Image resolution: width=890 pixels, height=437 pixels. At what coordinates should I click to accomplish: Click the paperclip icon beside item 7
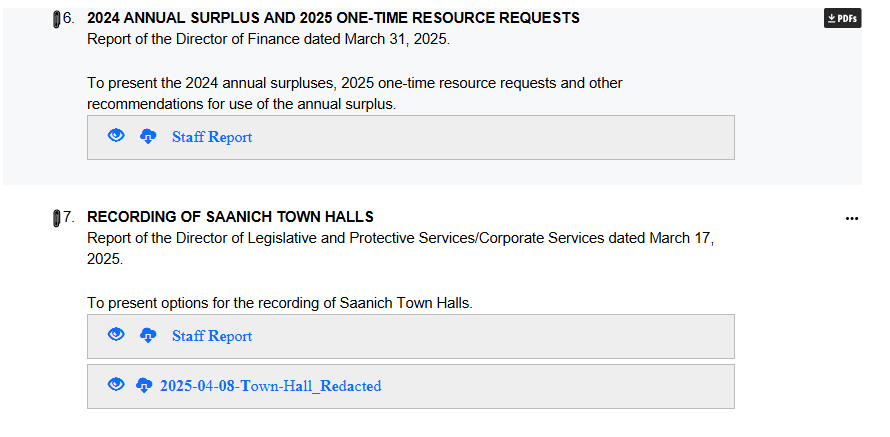(56, 218)
